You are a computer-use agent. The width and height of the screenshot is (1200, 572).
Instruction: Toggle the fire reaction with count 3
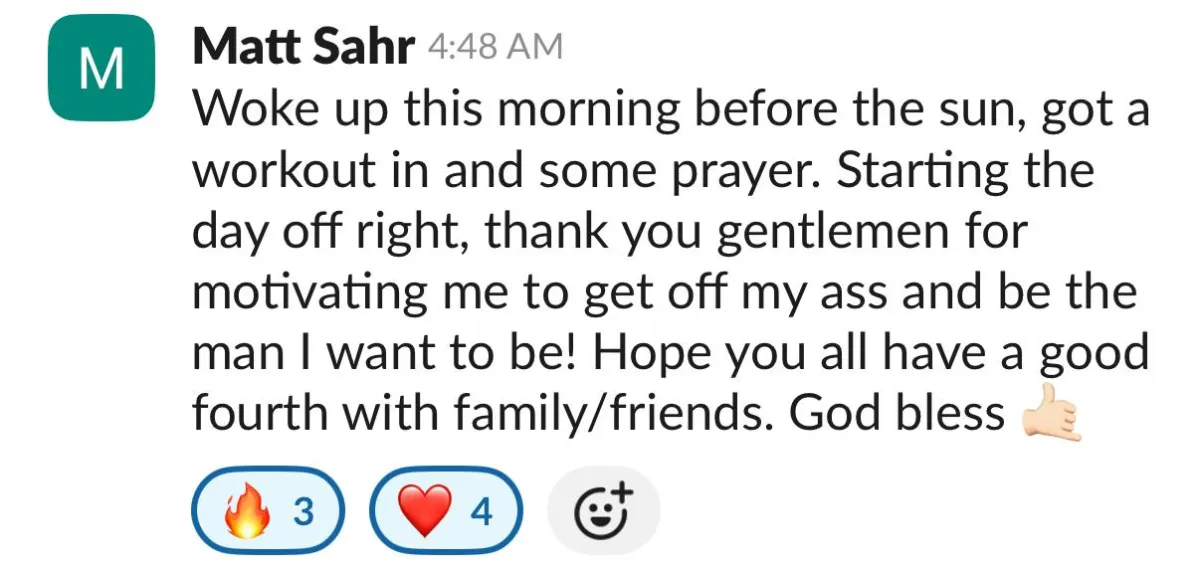point(267,511)
